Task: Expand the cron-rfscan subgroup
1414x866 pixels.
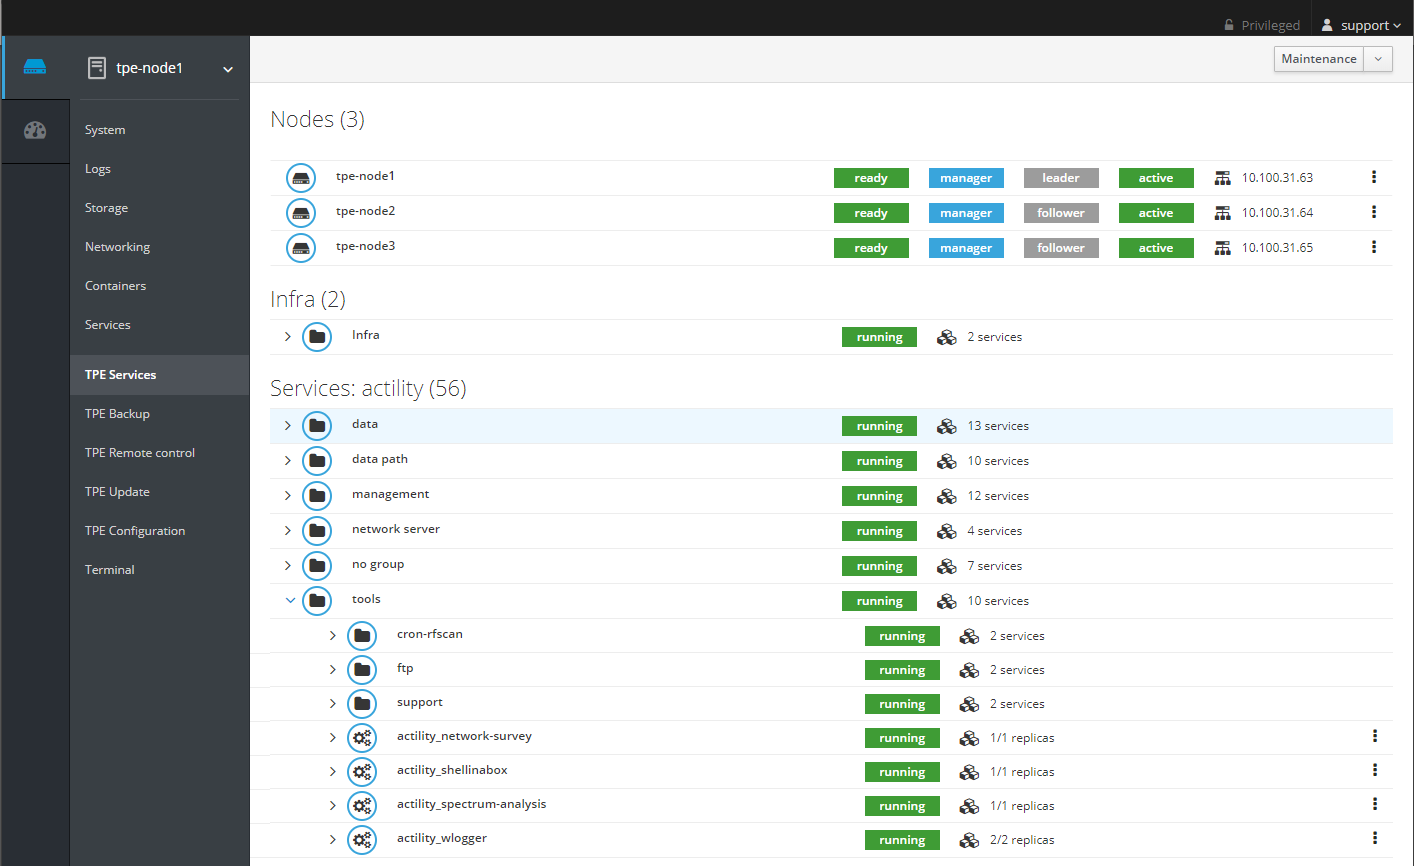Action: click(333, 636)
